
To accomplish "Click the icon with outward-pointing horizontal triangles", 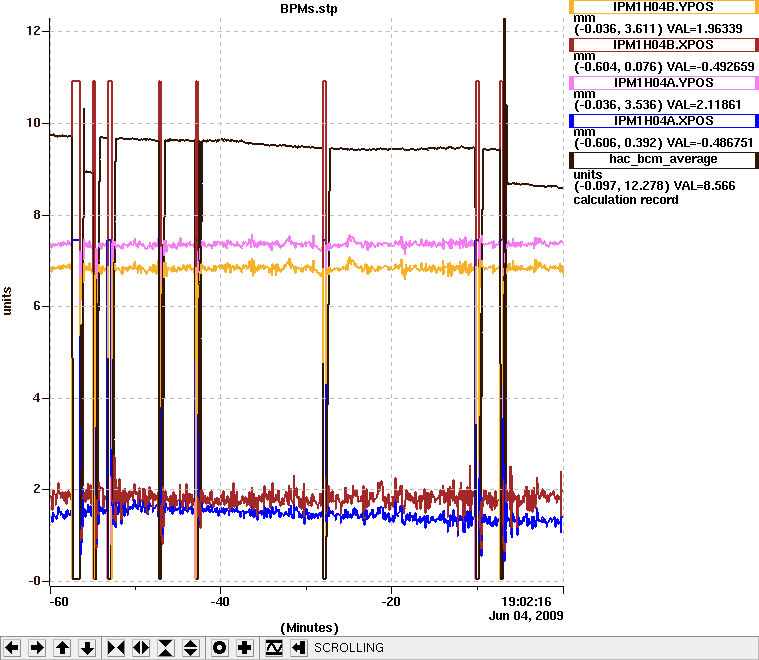I will [x=141, y=647].
